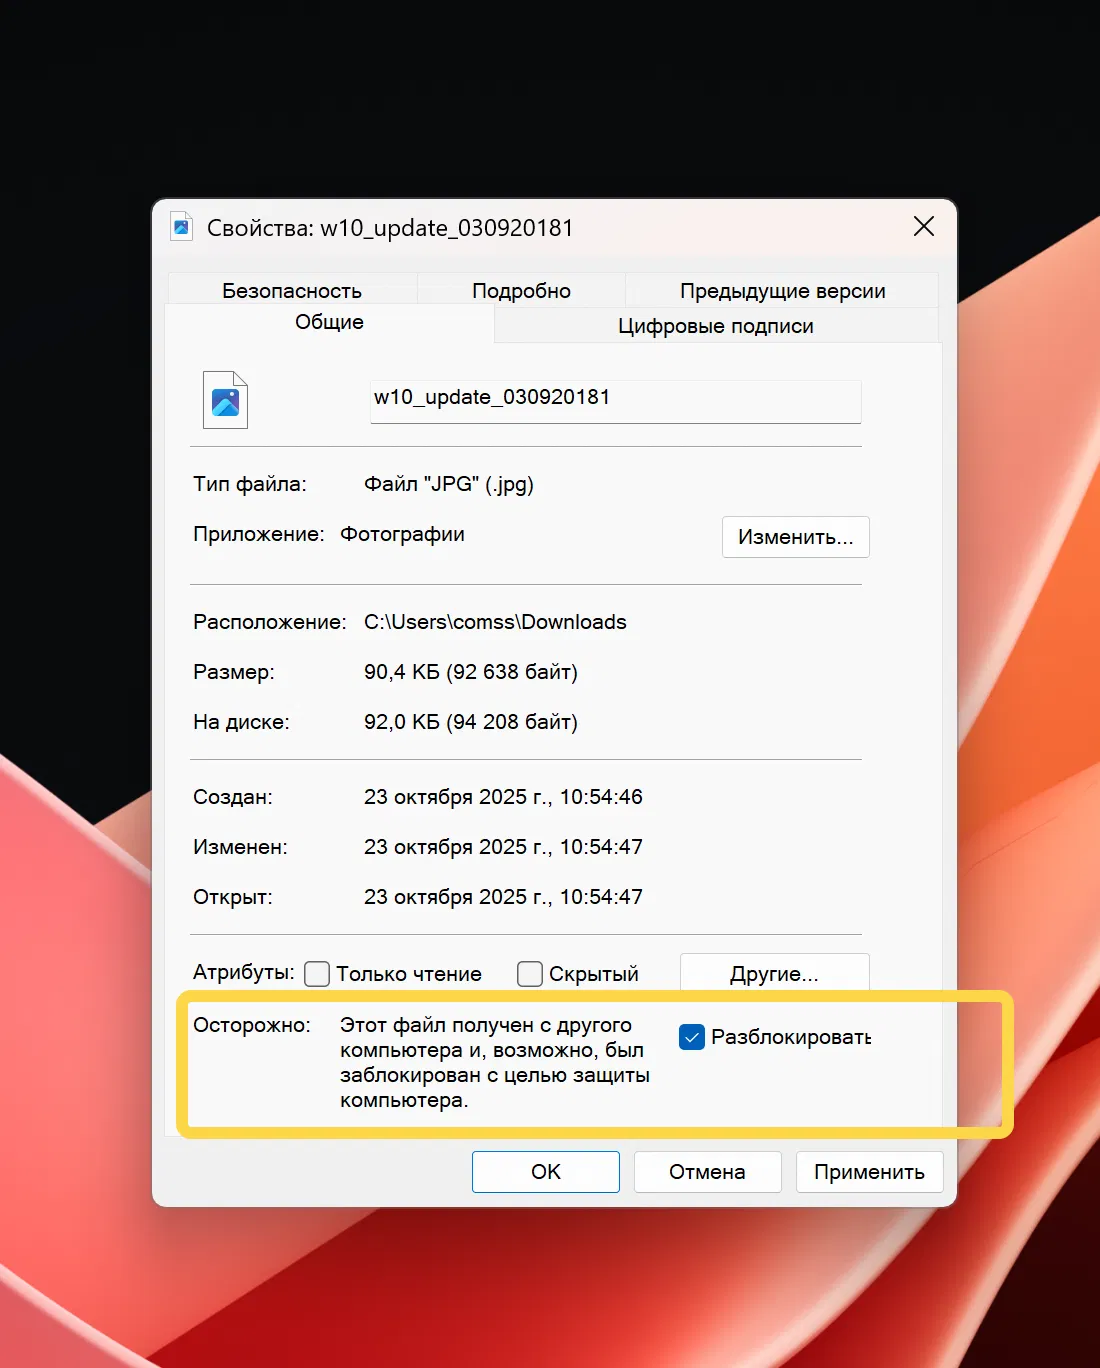Image resolution: width=1100 pixels, height=1368 pixels.
Task: Click the large image file type icon
Action: point(225,400)
